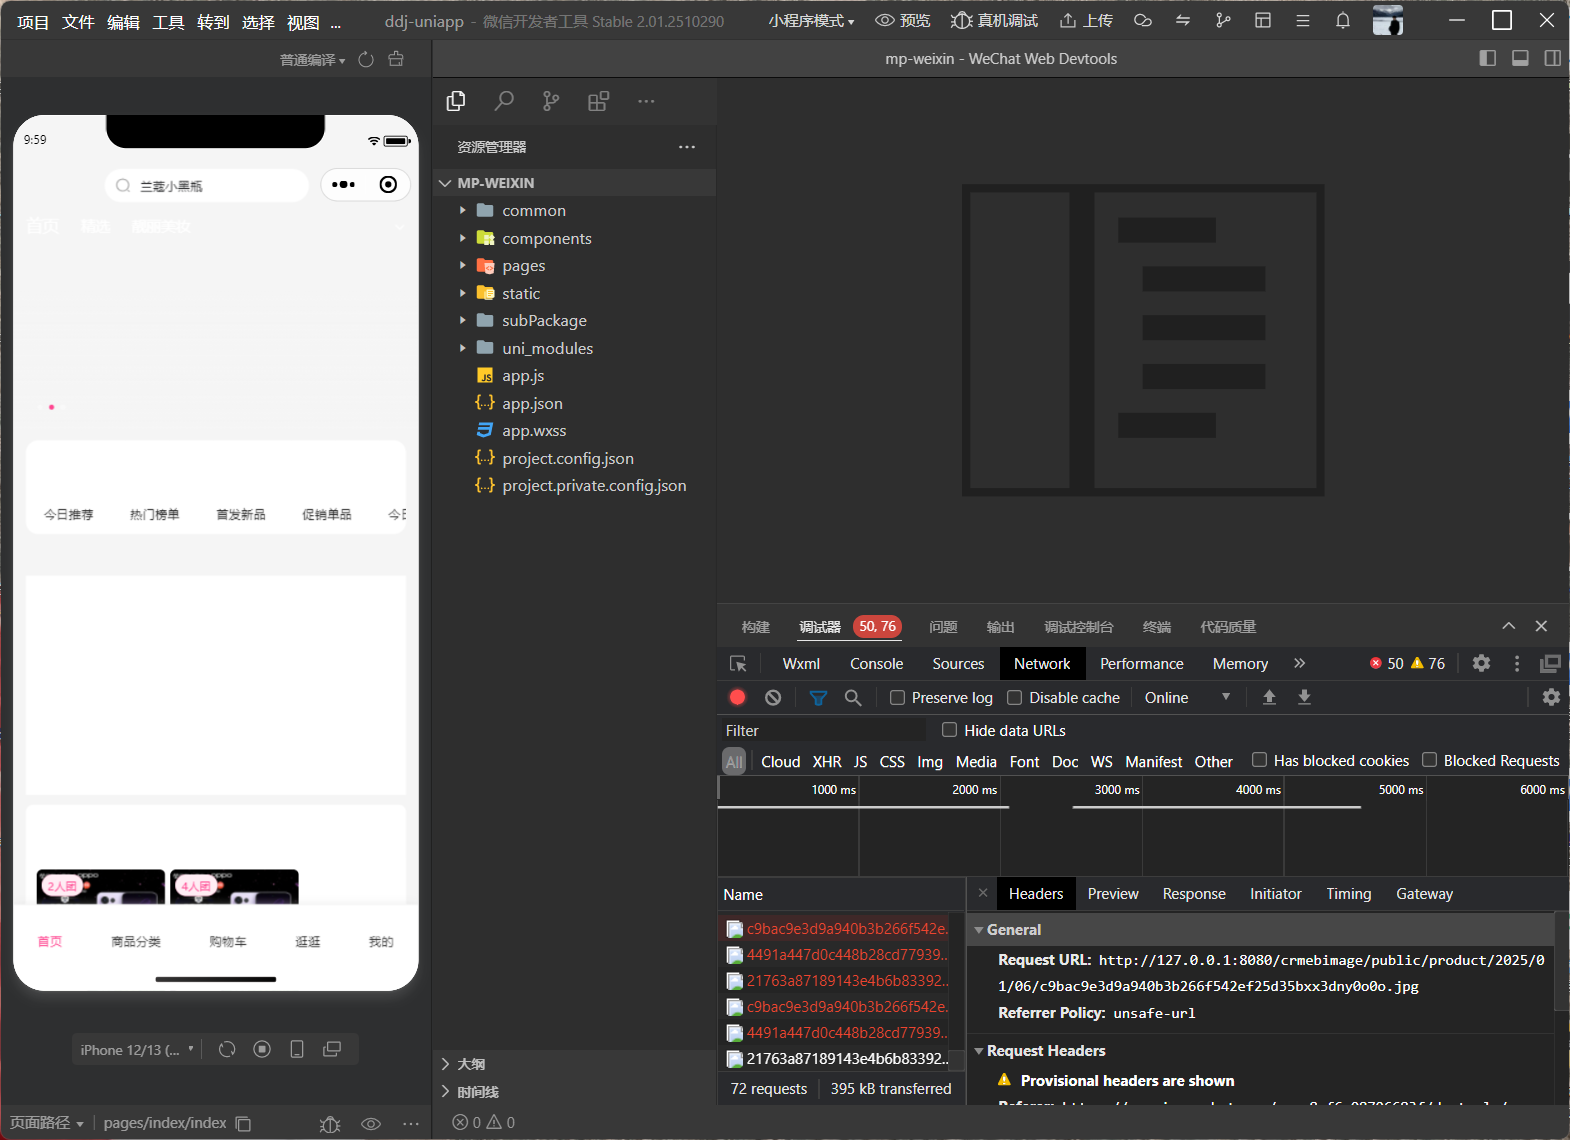The width and height of the screenshot is (1570, 1140).
Task: Toggle the left sidebar layout icon at top right
Action: pos(1488,58)
